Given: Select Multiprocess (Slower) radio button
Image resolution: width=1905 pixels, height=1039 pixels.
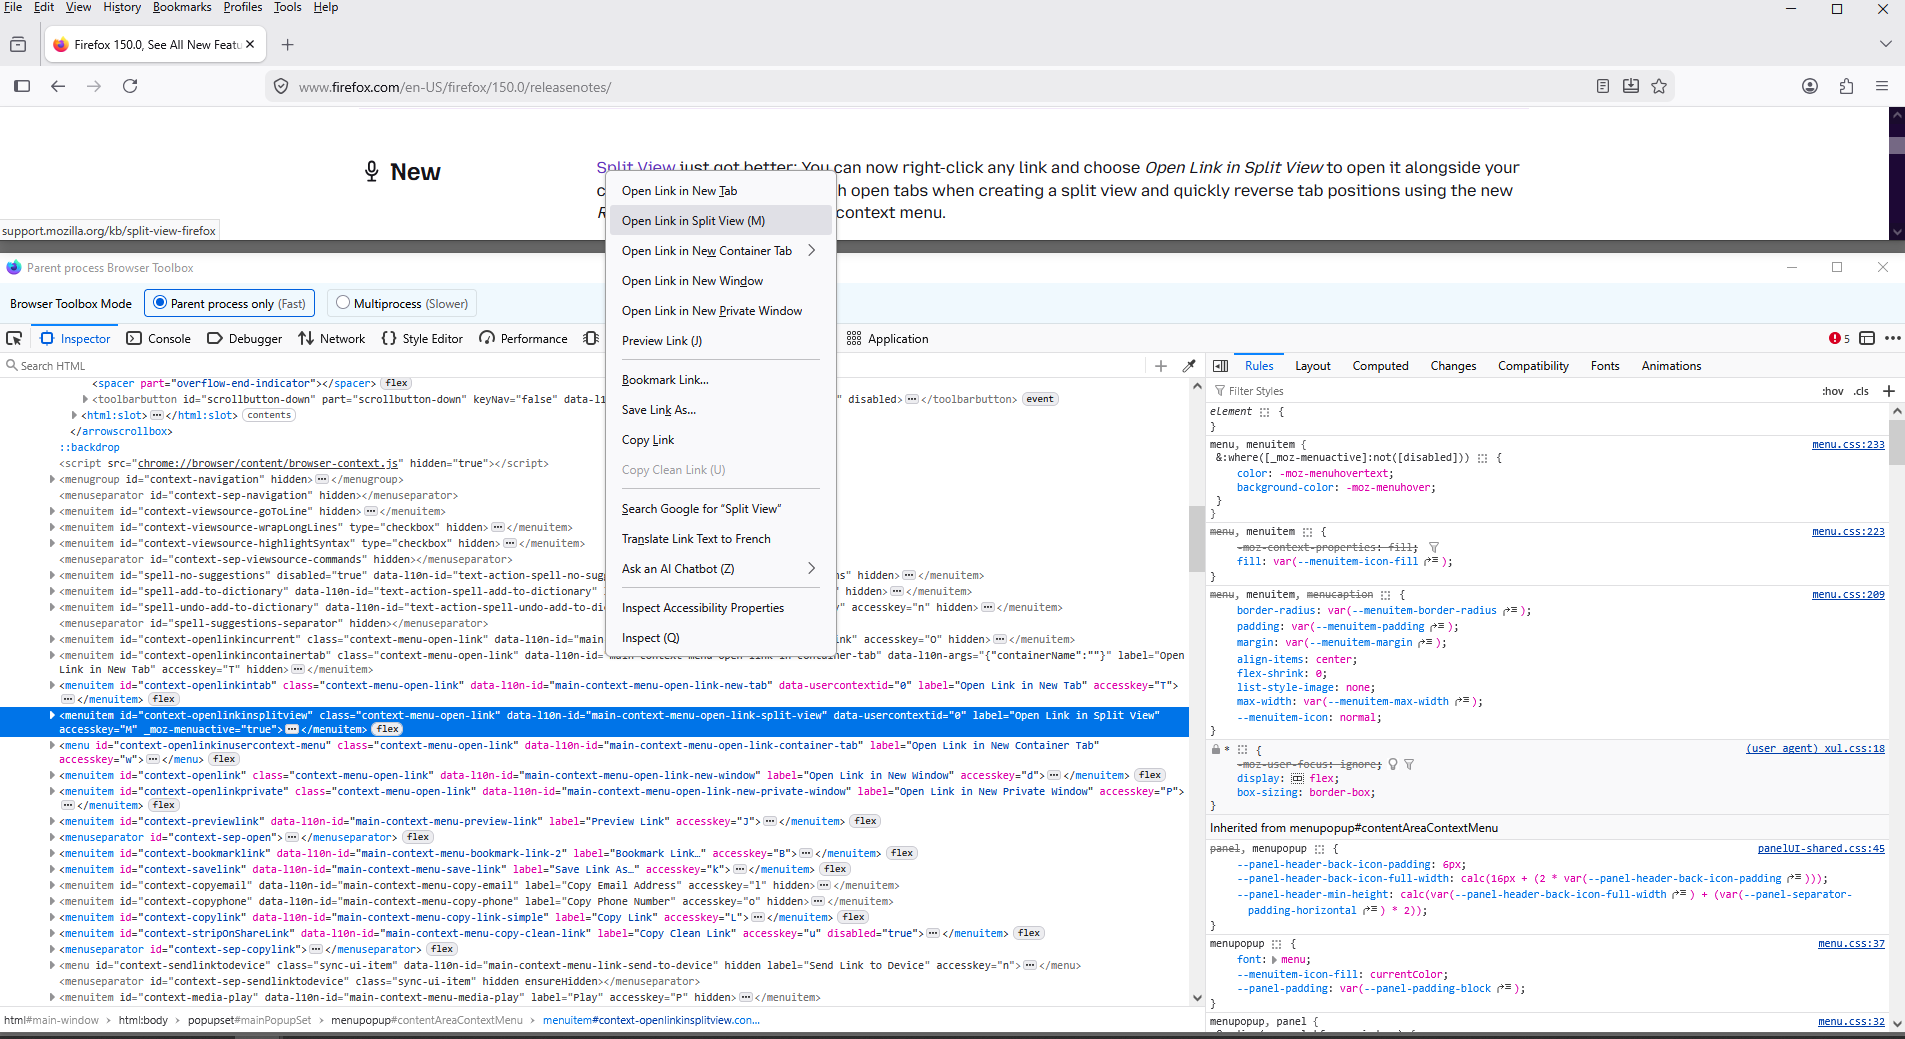Looking at the screenshot, I should (343, 303).
